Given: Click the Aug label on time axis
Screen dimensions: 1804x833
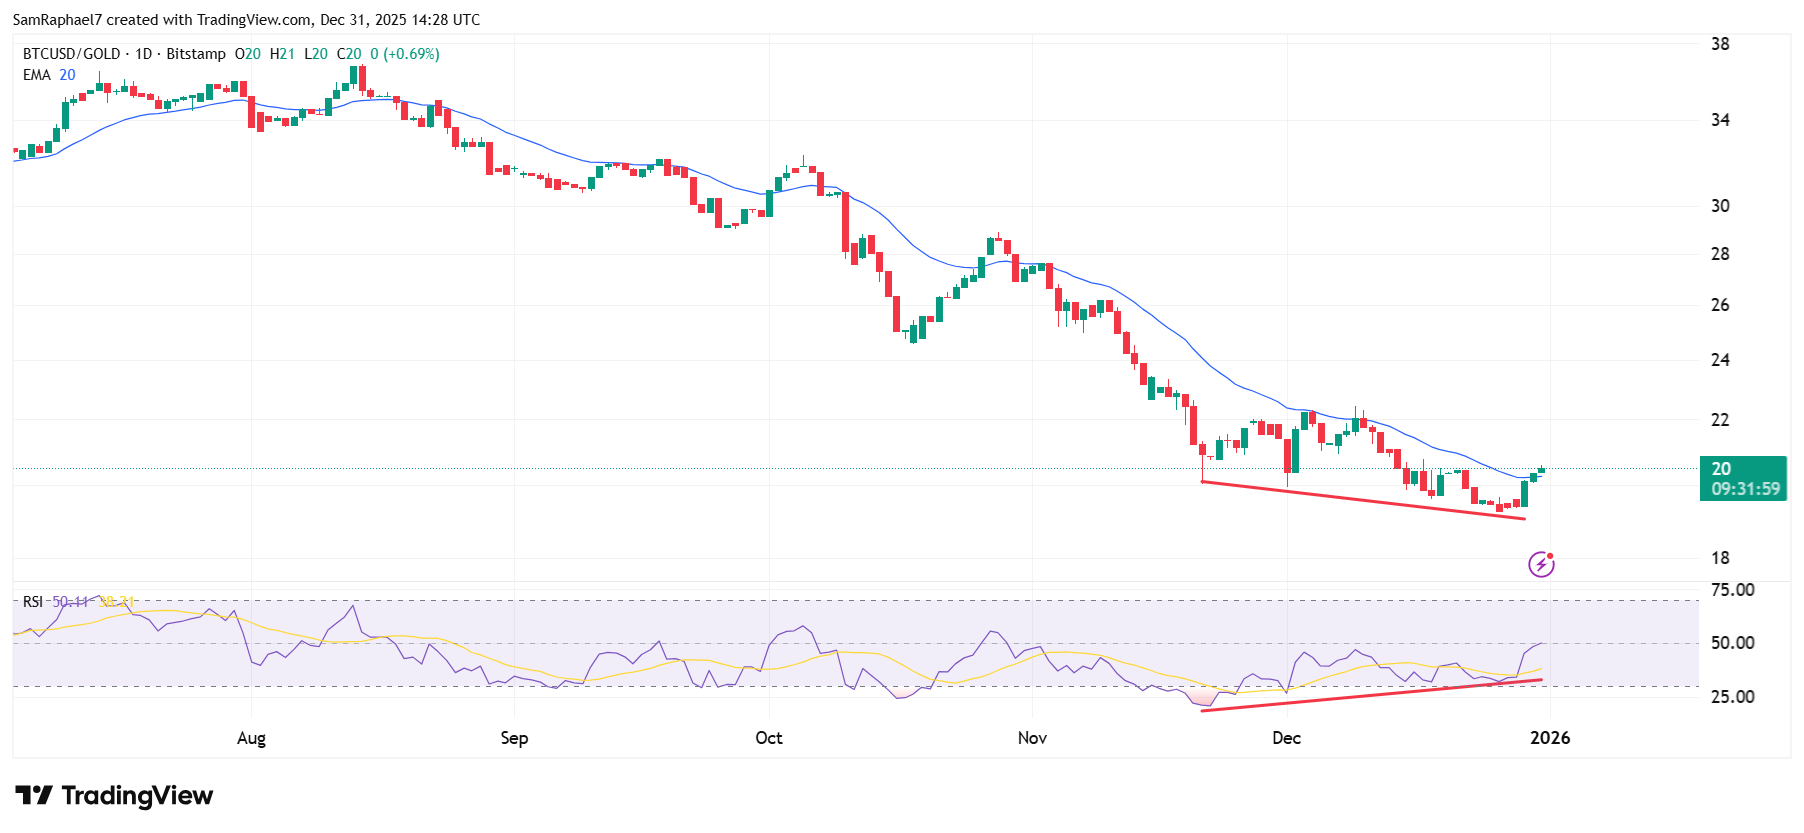Looking at the screenshot, I should [251, 738].
